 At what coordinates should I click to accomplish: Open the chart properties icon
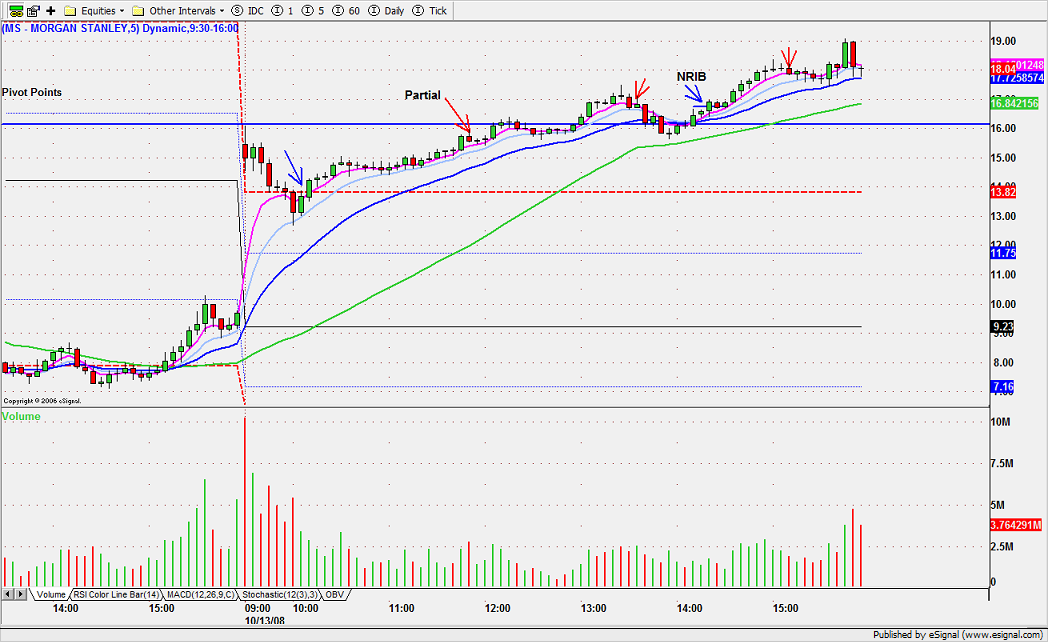(33, 11)
